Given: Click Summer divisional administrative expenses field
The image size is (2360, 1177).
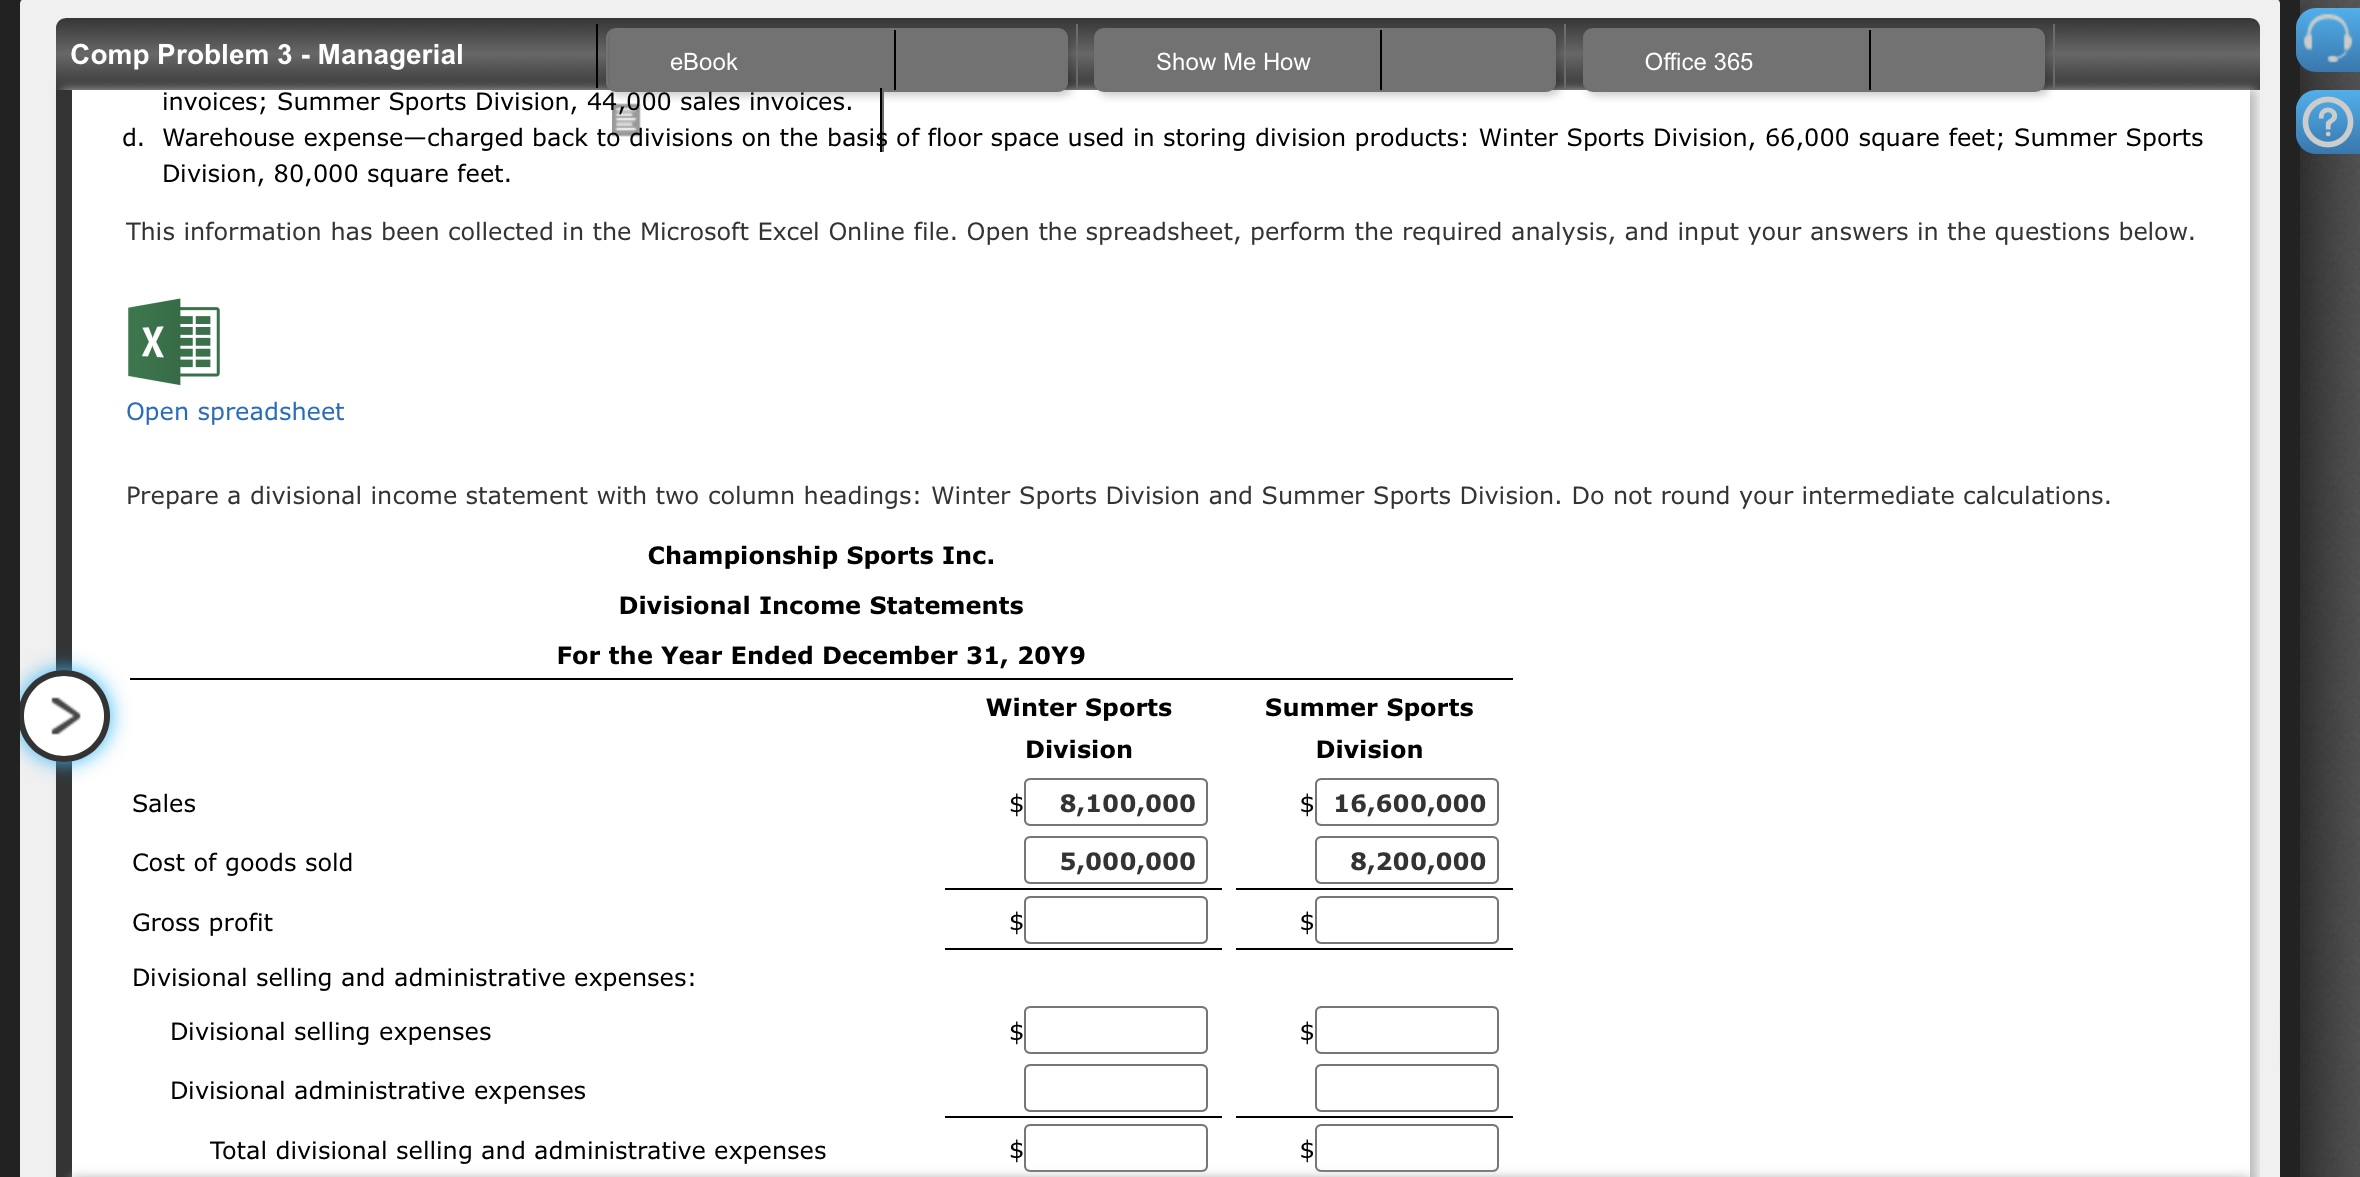Looking at the screenshot, I should pyautogui.click(x=1406, y=1088).
